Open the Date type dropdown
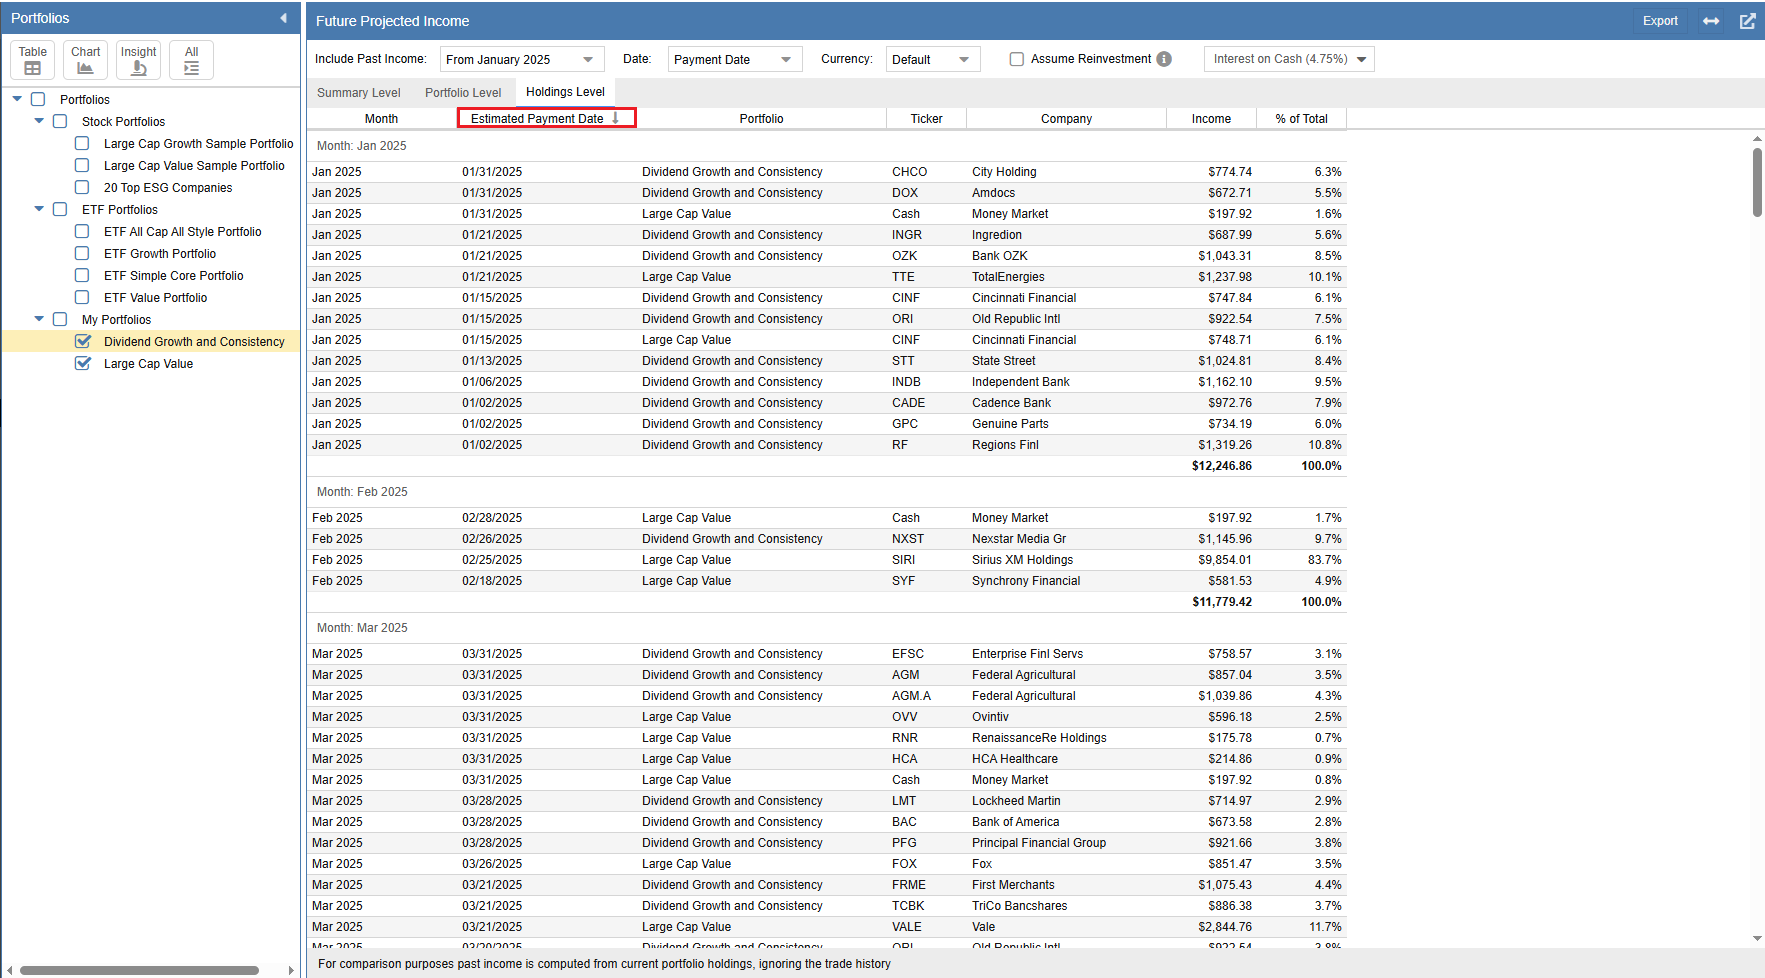This screenshot has width=1765, height=978. 735,59
